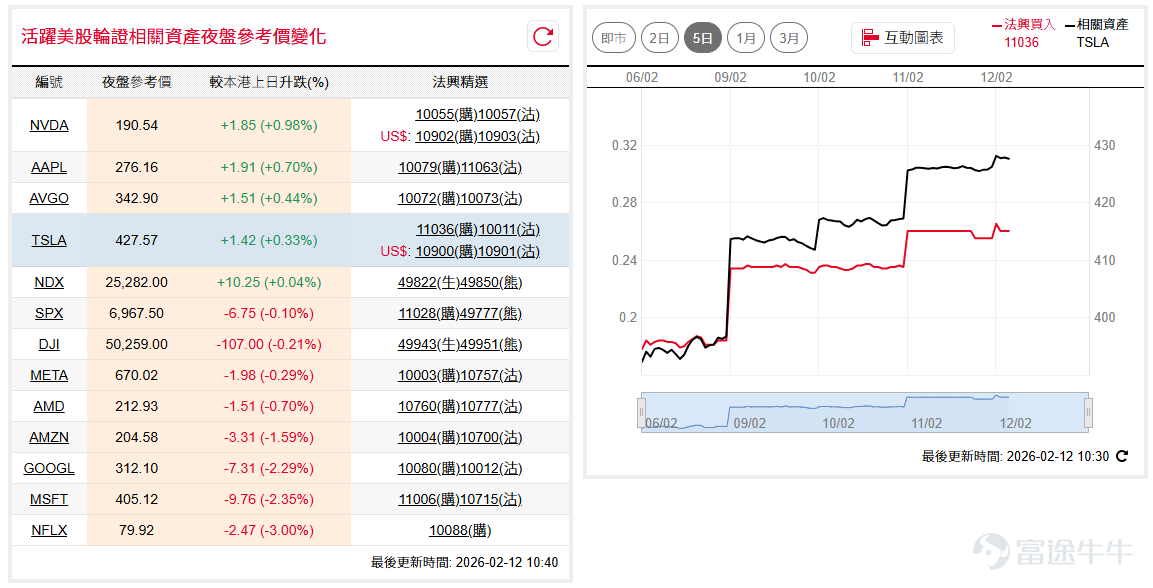Open NVDA call warrant 10055(購)
1153x588 pixels.
(x=446, y=115)
